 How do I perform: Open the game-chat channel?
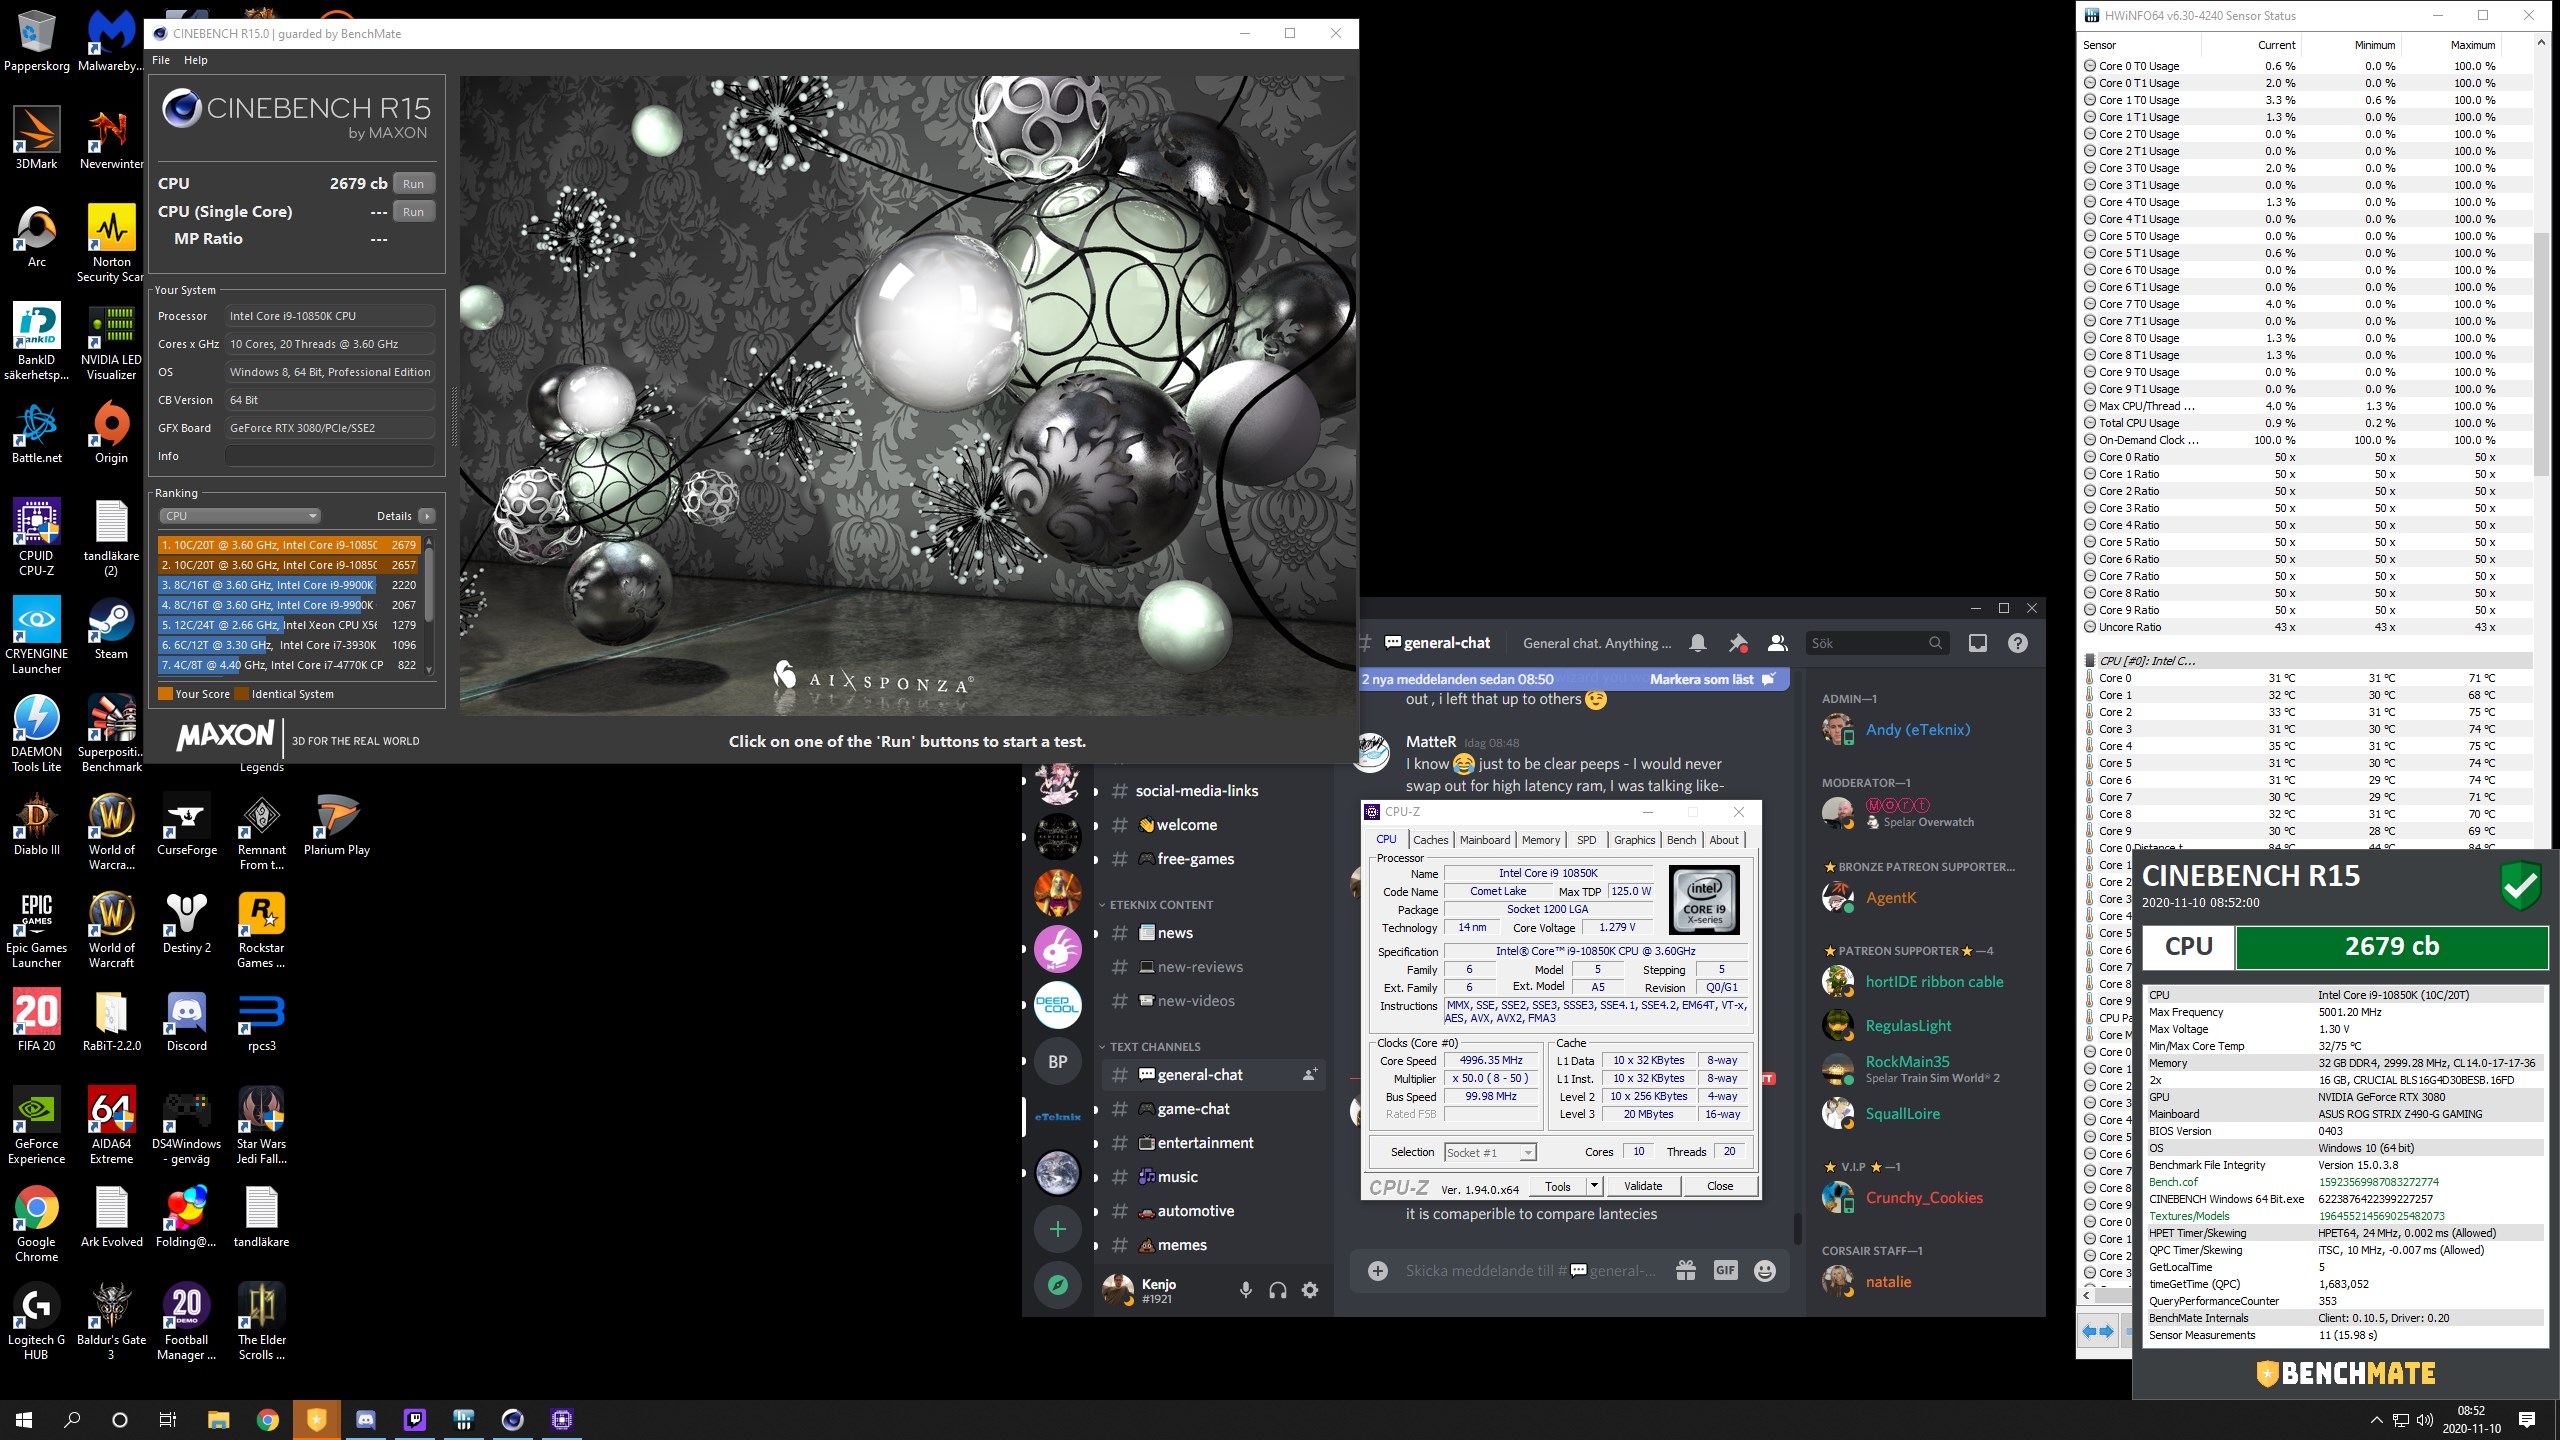[x=1213, y=1109]
